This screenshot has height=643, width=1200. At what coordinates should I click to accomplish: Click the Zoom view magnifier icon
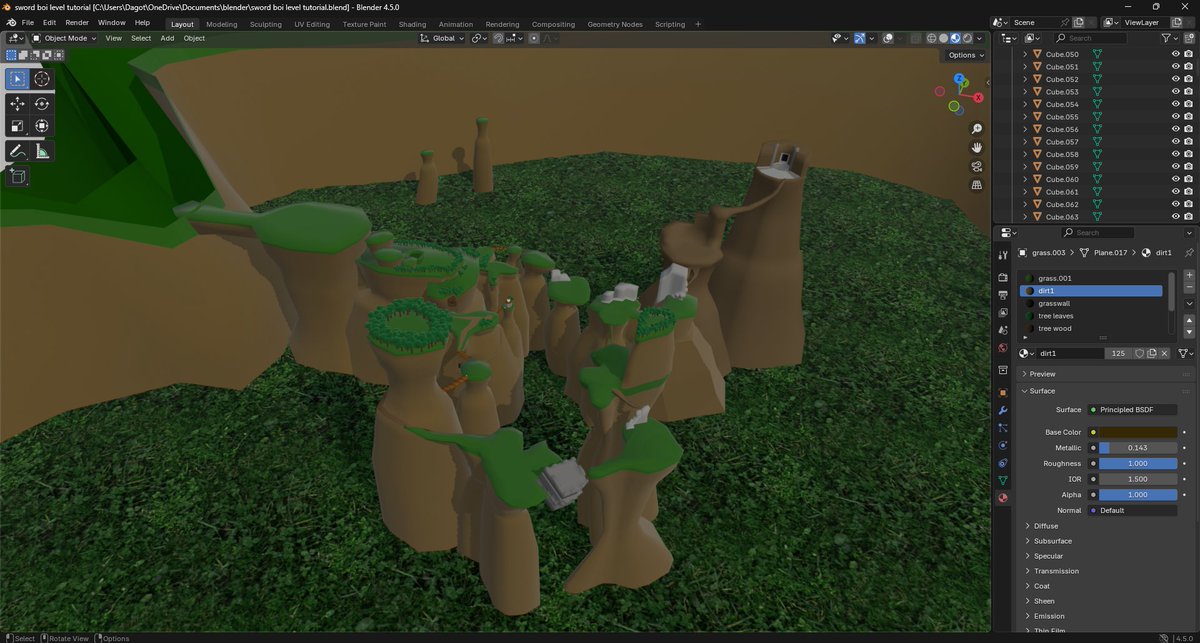pyautogui.click(x=977, y=129)
